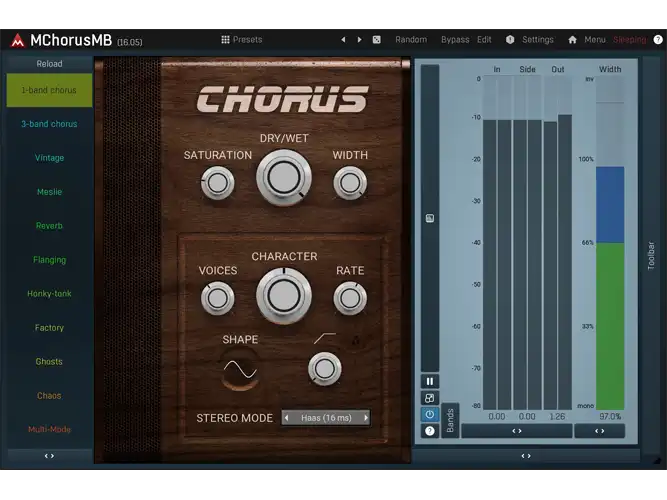Click the Home icon
667x500 pixels.
click(573, 40)
